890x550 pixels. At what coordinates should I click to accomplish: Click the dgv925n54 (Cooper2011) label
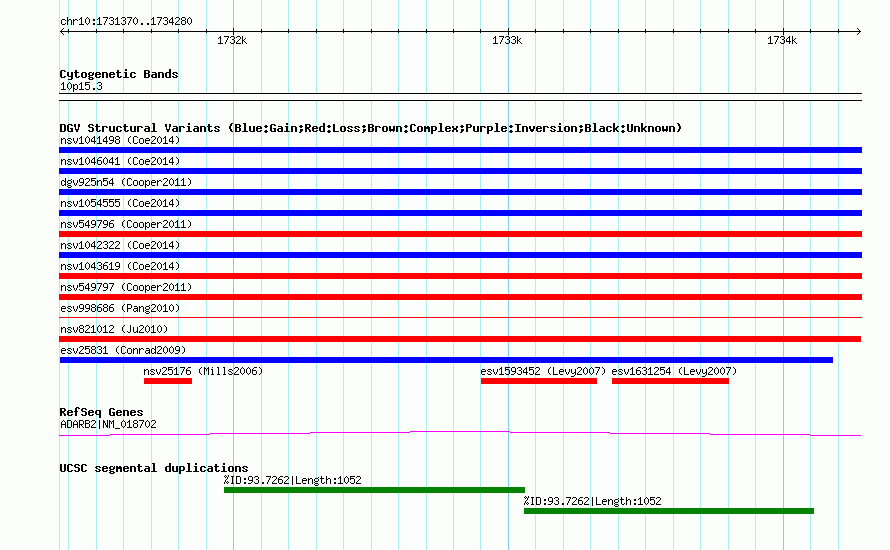coord(126,182)
